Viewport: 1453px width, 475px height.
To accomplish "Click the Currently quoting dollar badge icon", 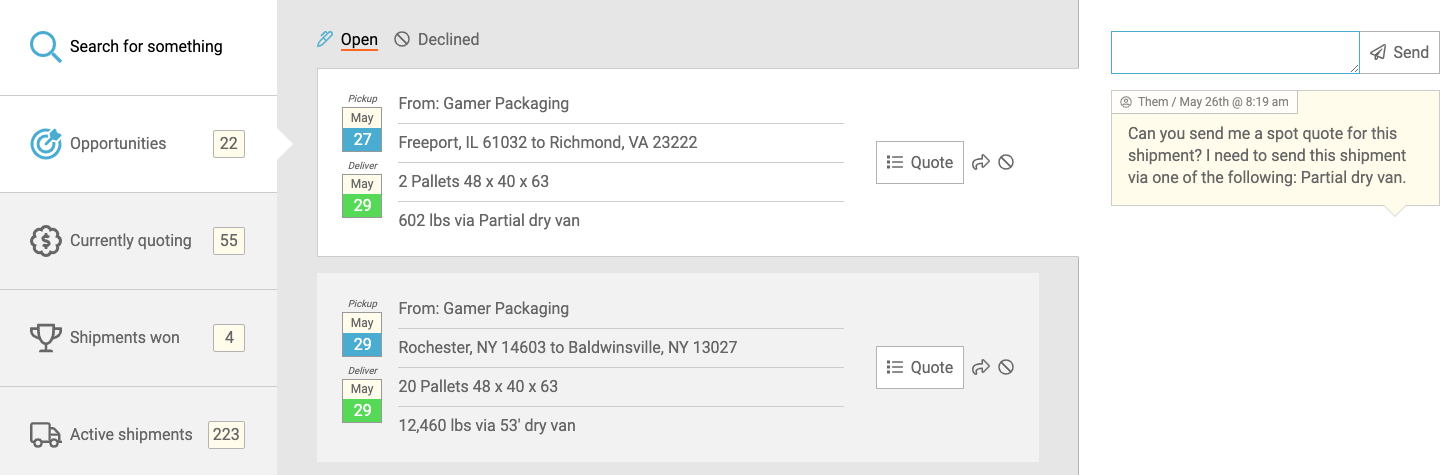I will [46, 241].
